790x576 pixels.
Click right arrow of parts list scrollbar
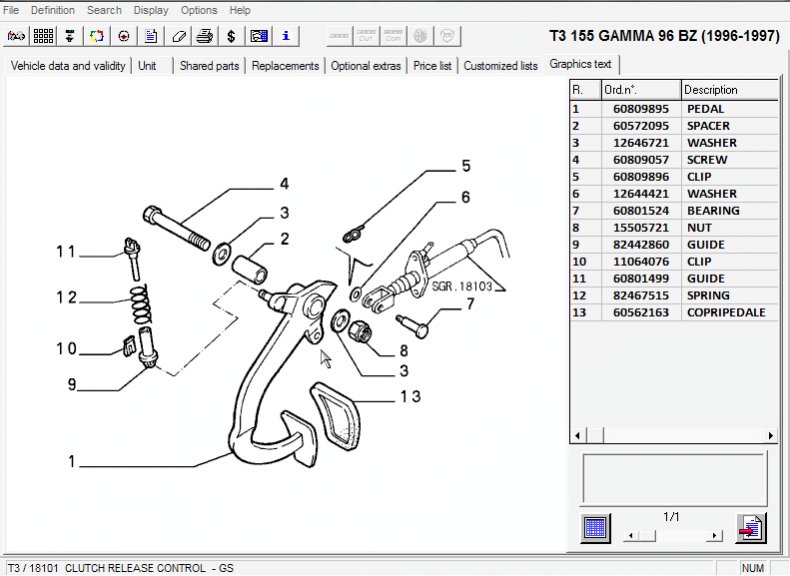pos(770,436)
